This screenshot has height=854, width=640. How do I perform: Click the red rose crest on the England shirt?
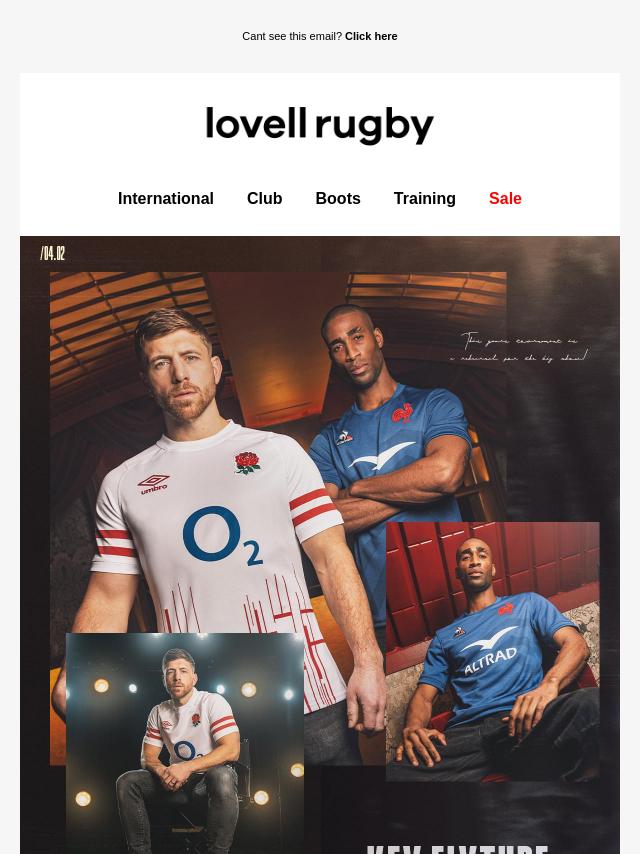248,462
